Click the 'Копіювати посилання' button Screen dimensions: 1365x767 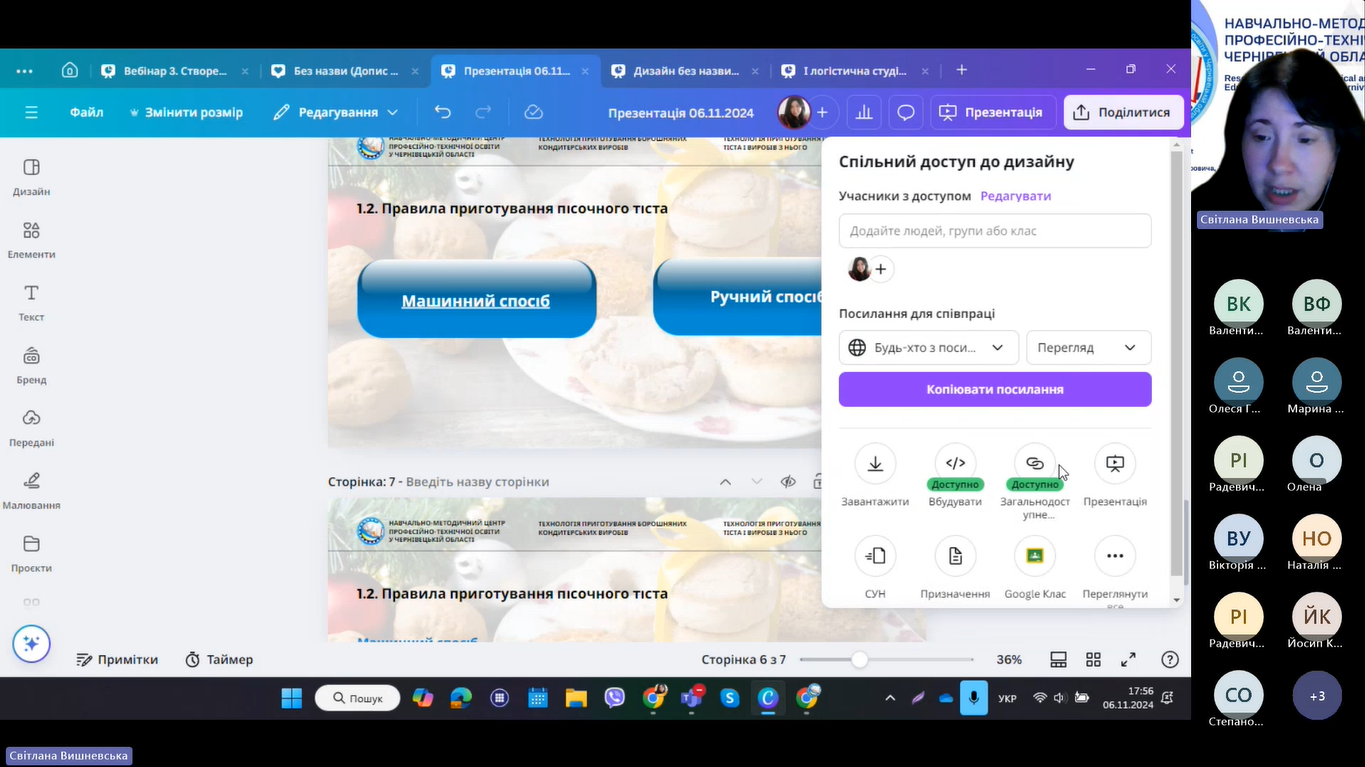(995, 390)
